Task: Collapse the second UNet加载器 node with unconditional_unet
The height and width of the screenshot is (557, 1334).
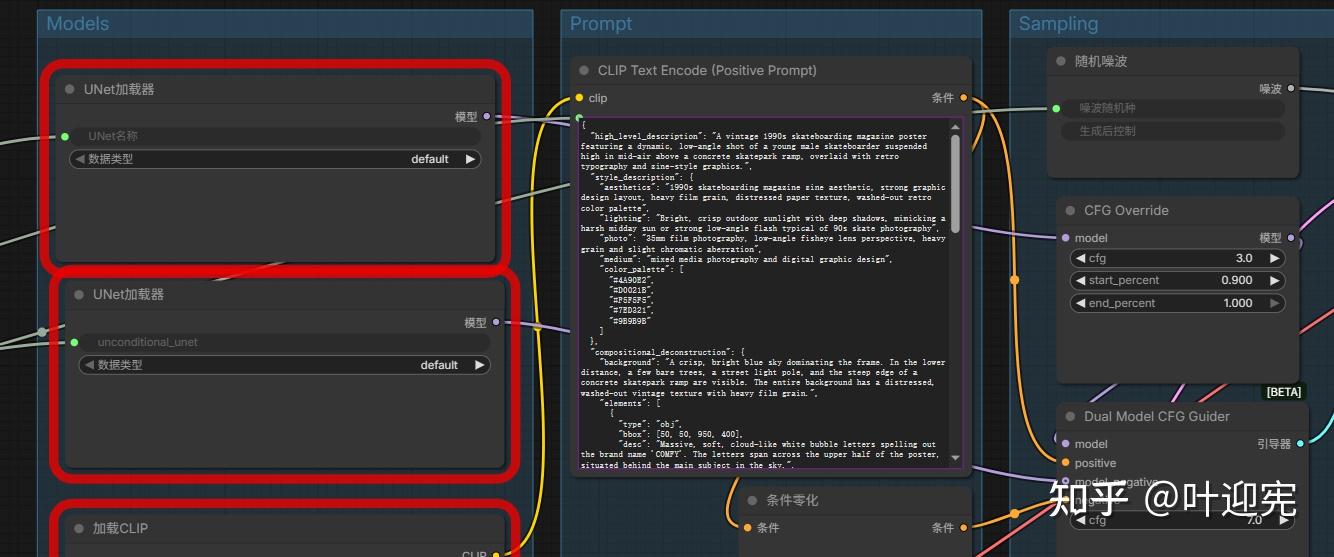Action: pos(79,294)
